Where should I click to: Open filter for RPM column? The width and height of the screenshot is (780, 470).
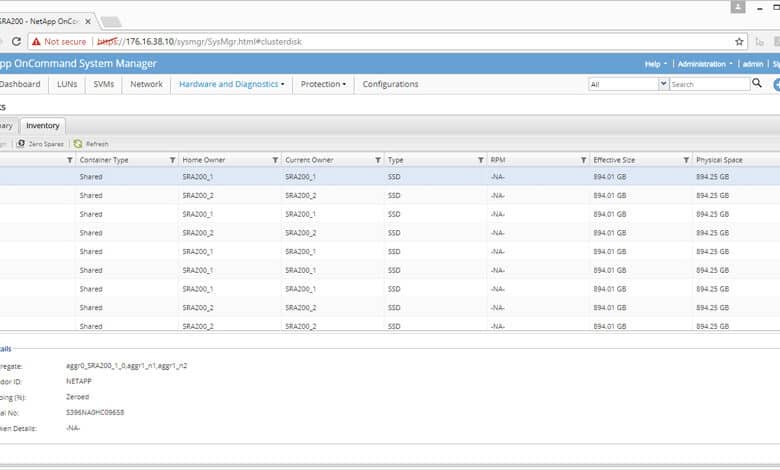click(x=584, y=160)
